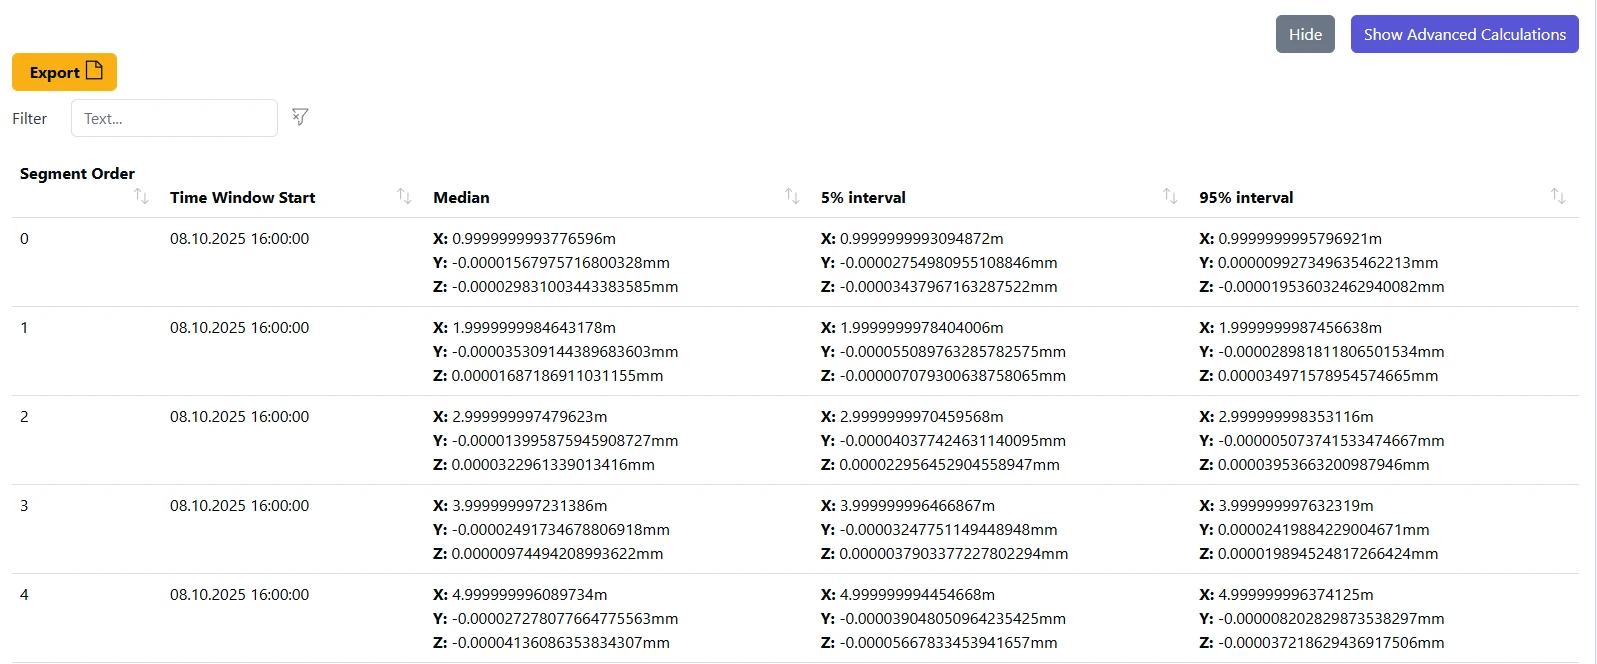Viewport: 1597px width, 664px height.
Task: Select the Median header label
Action: [461, 197]
